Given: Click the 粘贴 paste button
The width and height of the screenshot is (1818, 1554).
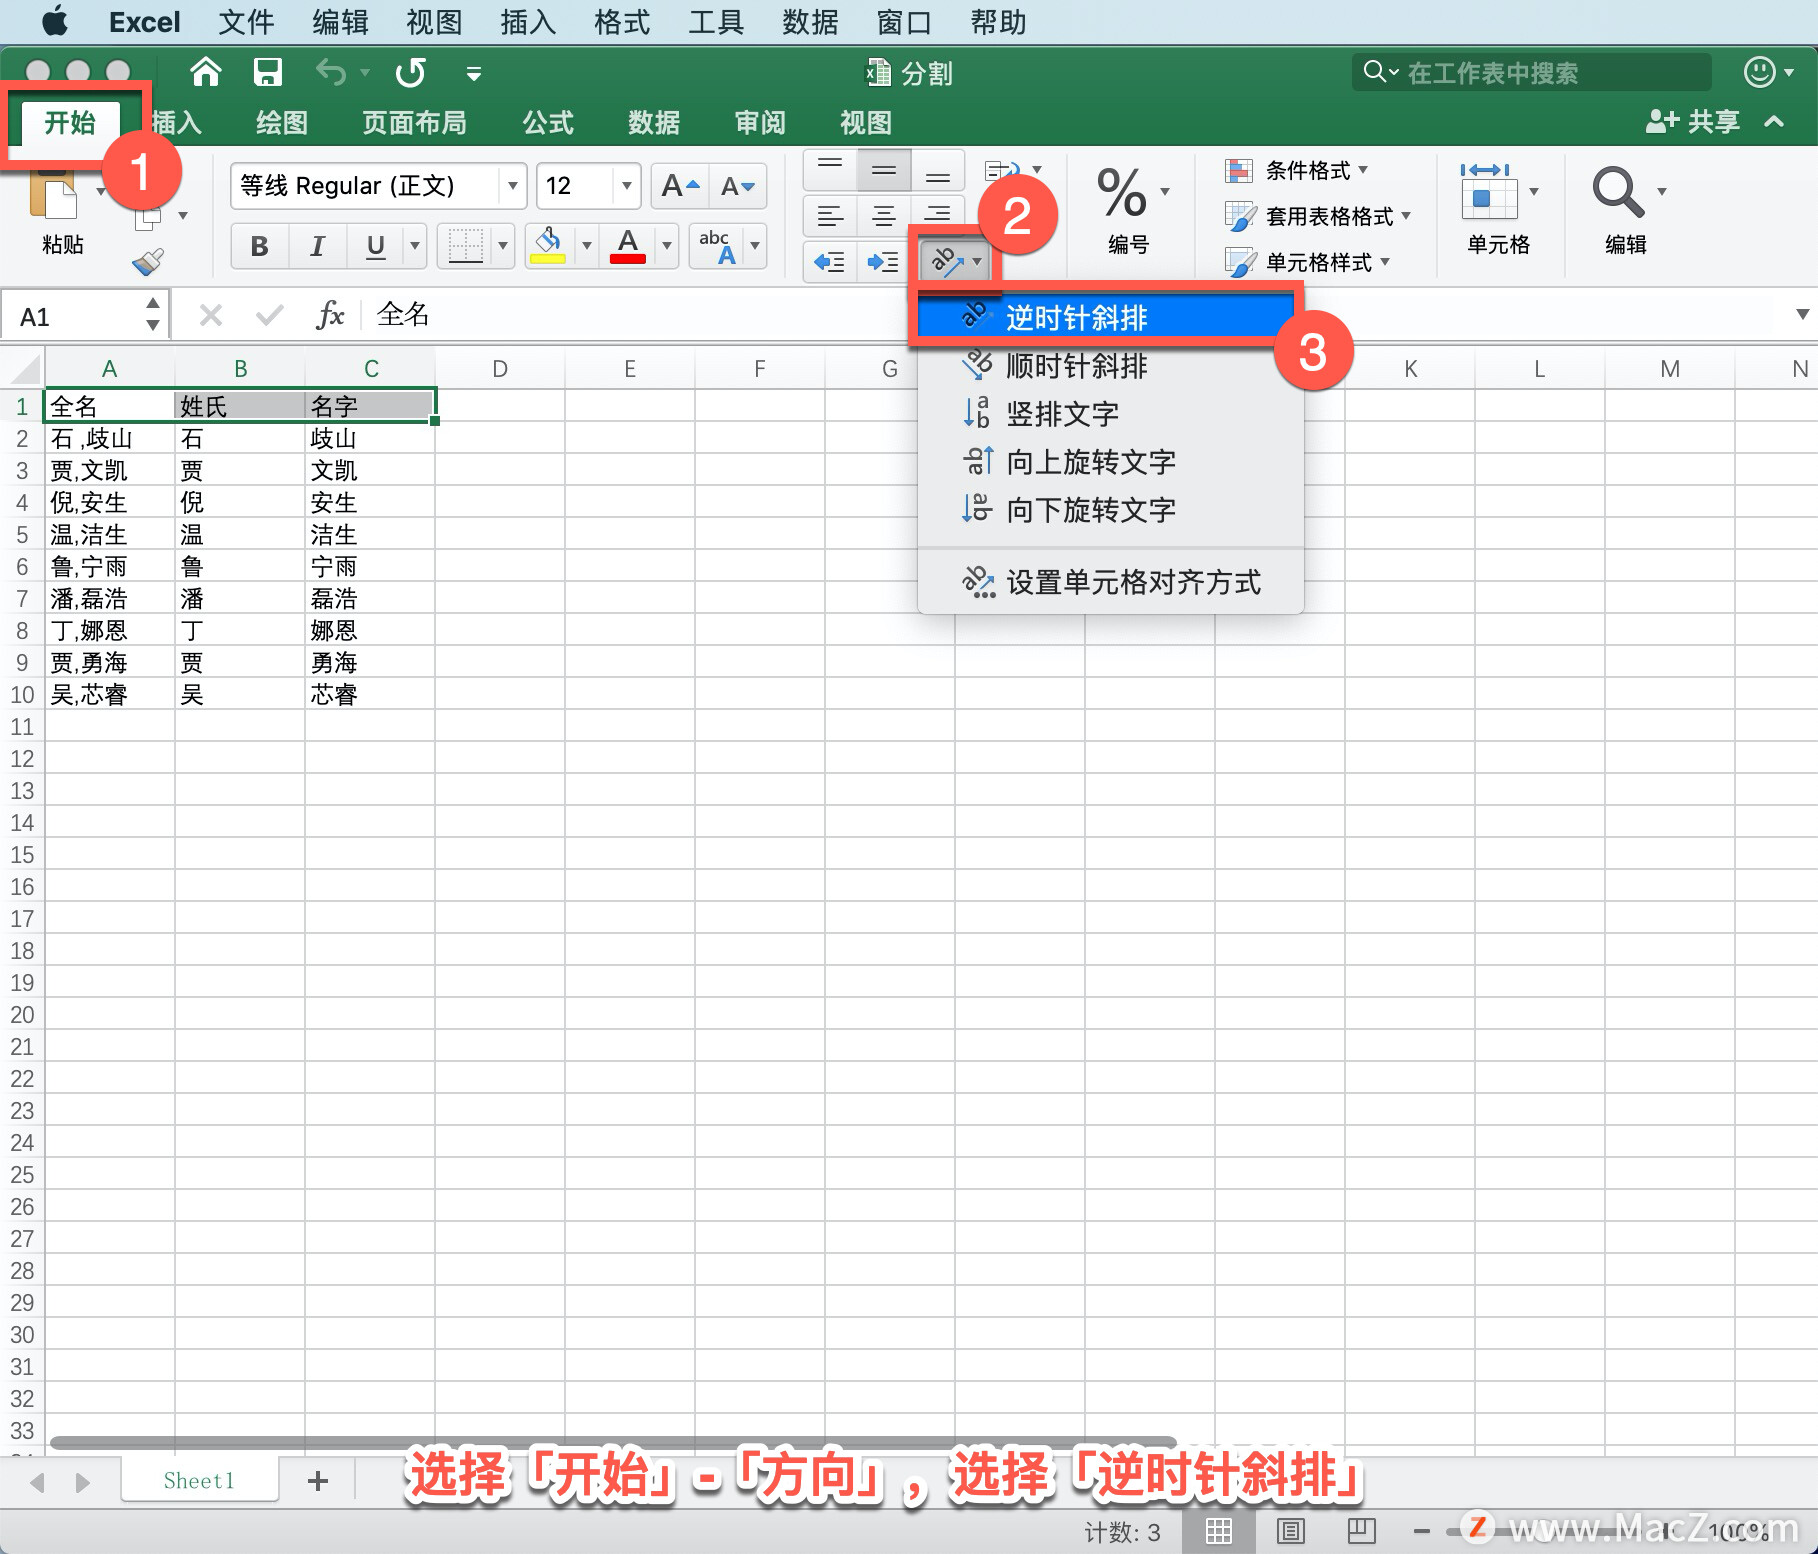Looking at the screenshot, I should pyautogui.click(x=62, y=212).
